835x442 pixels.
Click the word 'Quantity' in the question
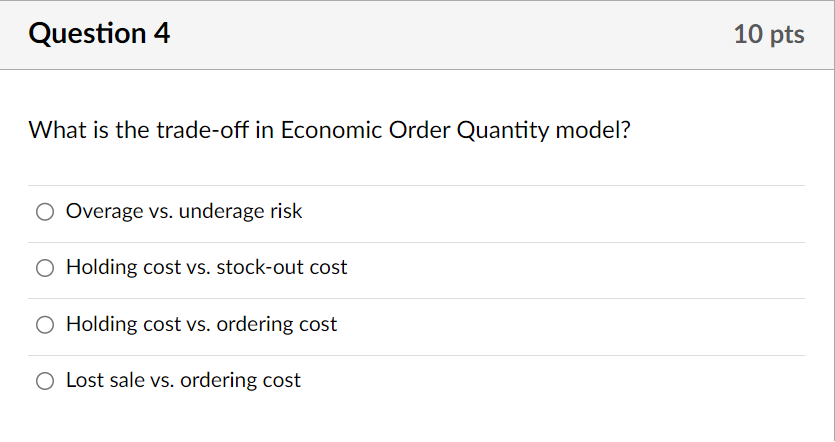pos(502,131)
